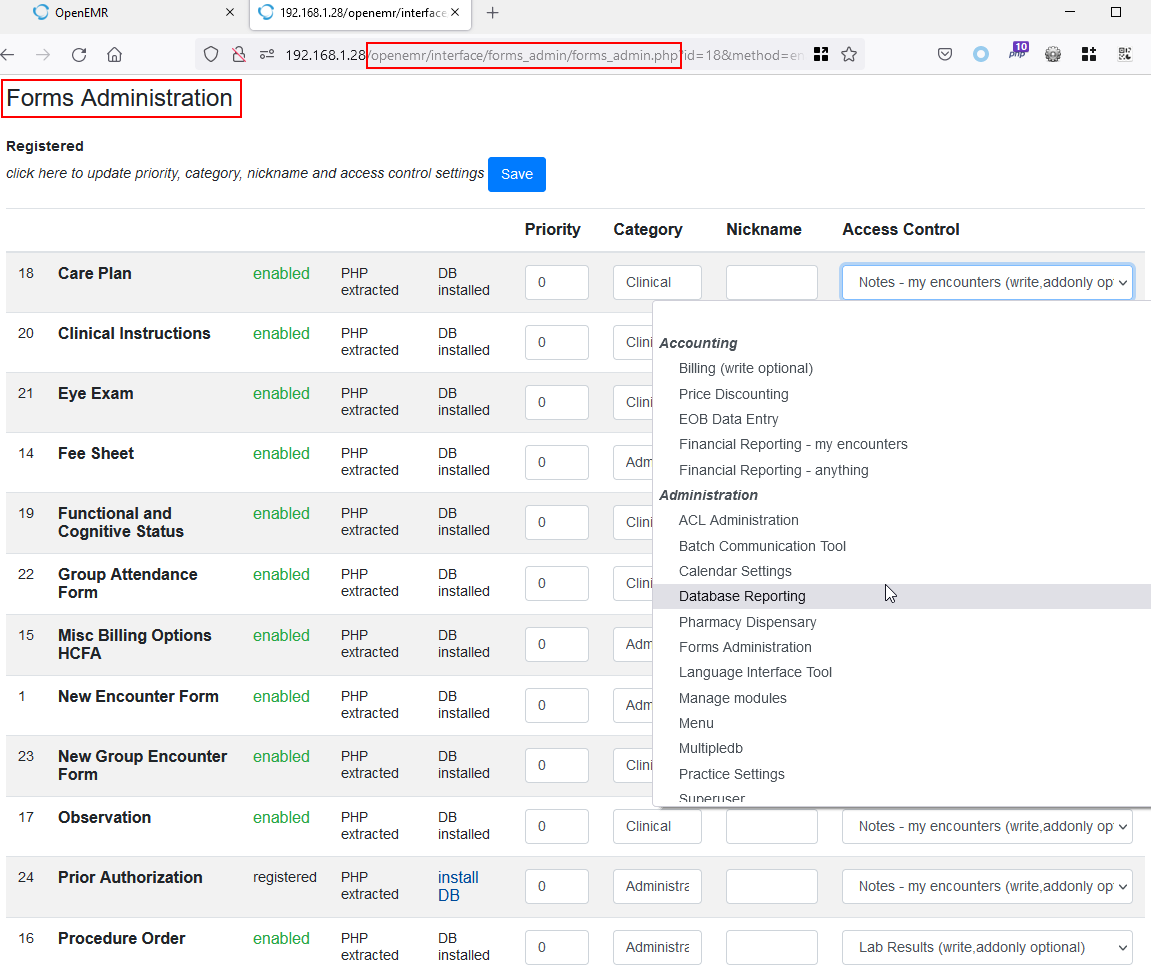Viewport: 1151px width, 967px height.
Task: Open Observation access control dropdown
Action: (987, 826)
